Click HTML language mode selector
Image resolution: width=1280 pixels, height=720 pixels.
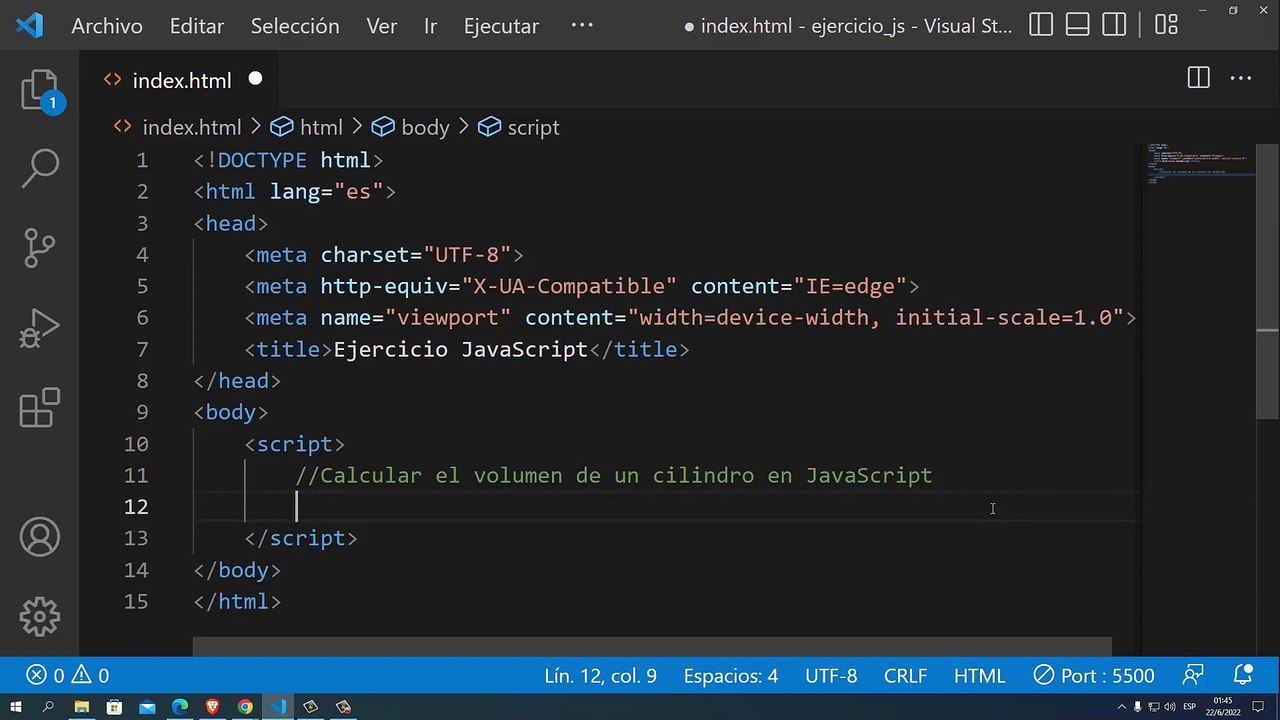[x=979, y=676]
